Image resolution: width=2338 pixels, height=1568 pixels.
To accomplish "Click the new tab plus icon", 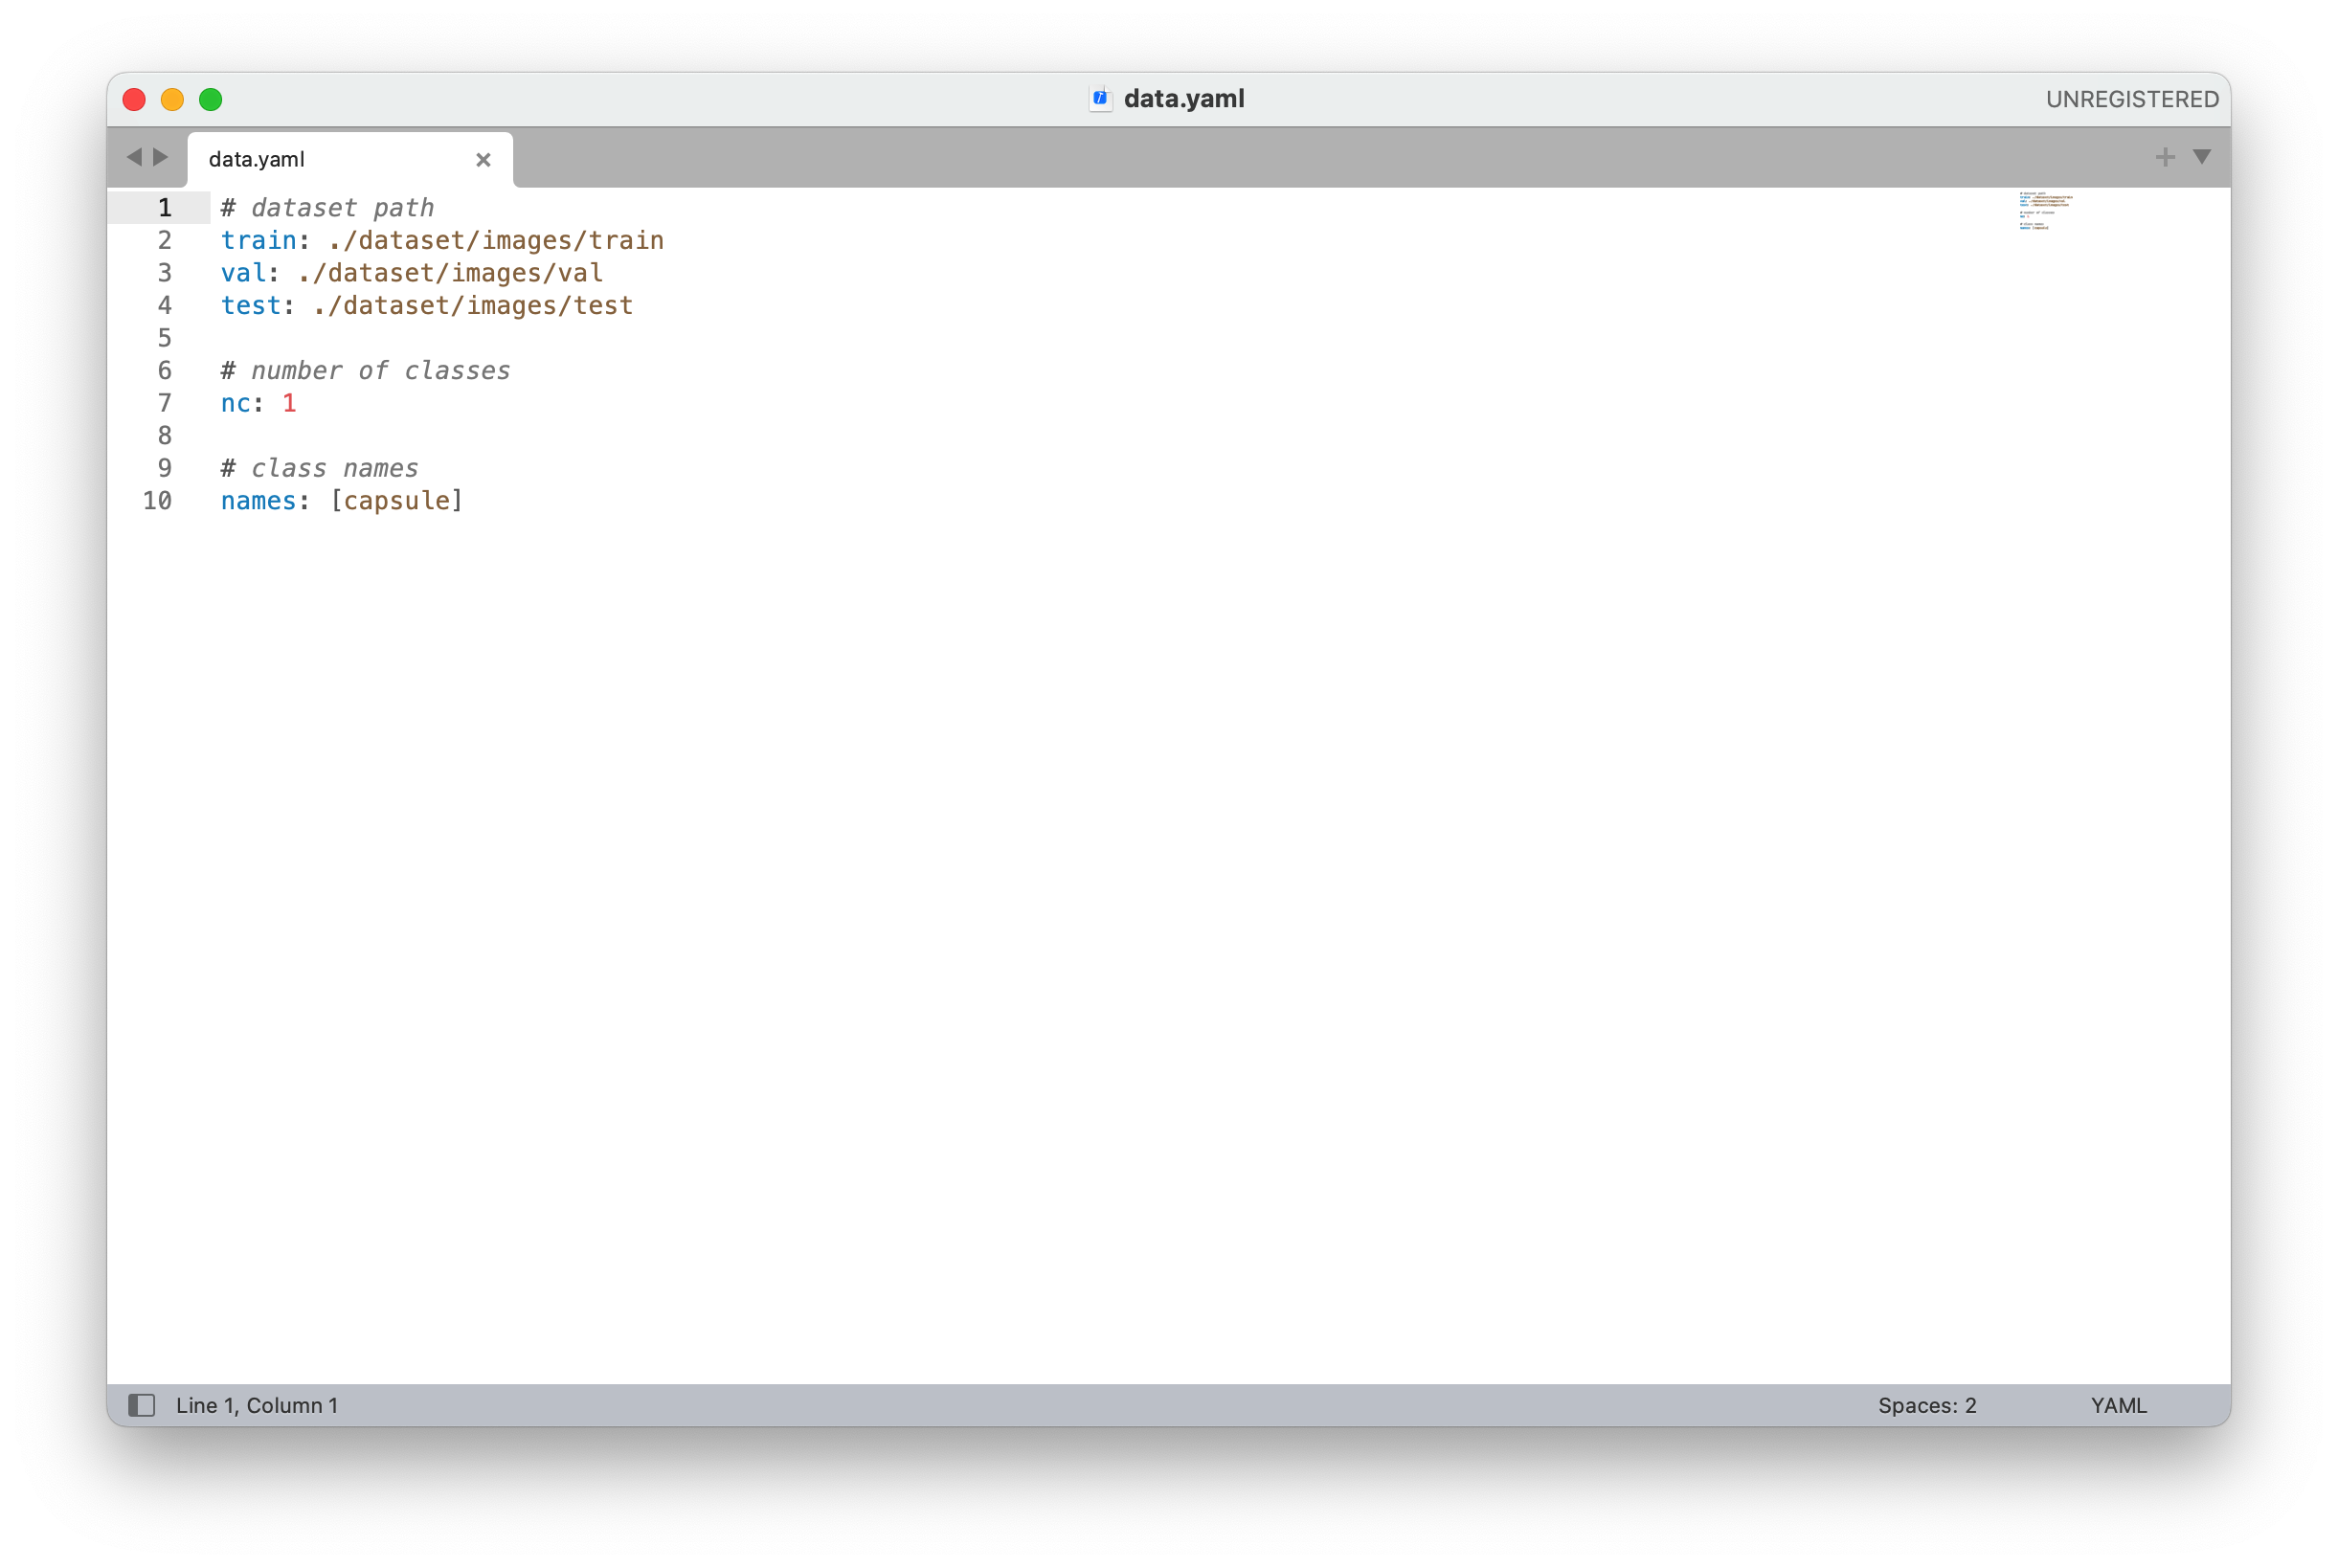I will point(2165,157).
